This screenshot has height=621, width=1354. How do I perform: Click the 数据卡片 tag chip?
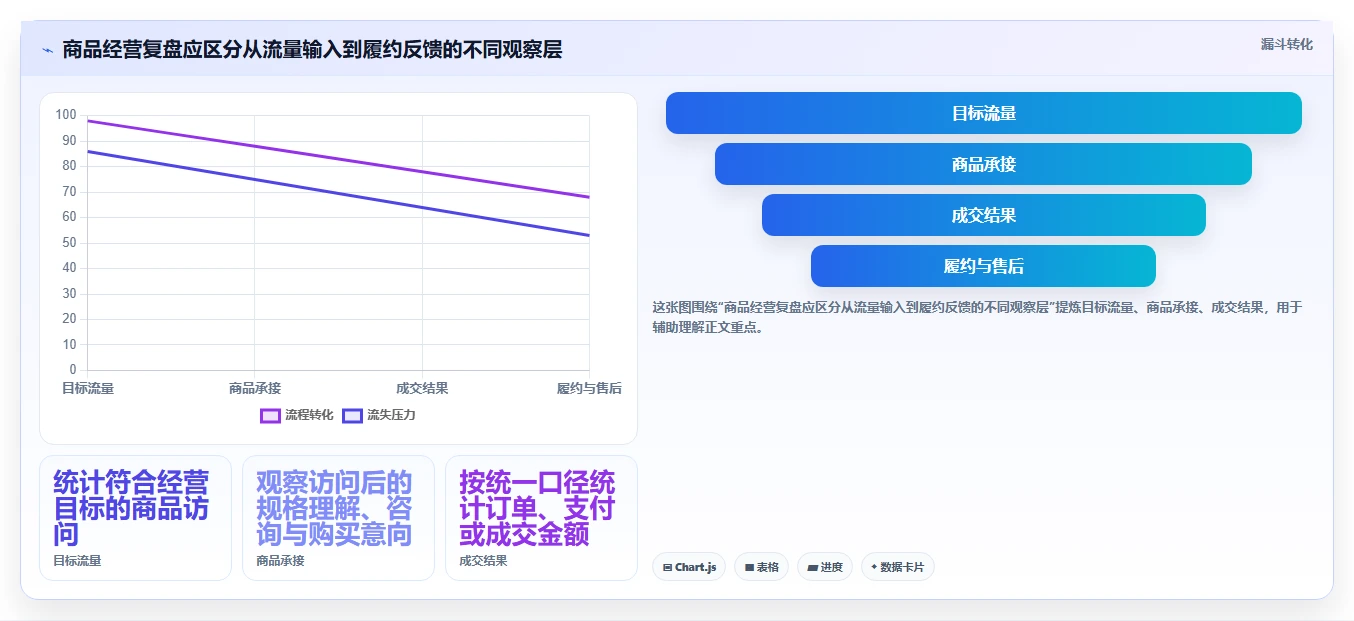coord(898,567)
